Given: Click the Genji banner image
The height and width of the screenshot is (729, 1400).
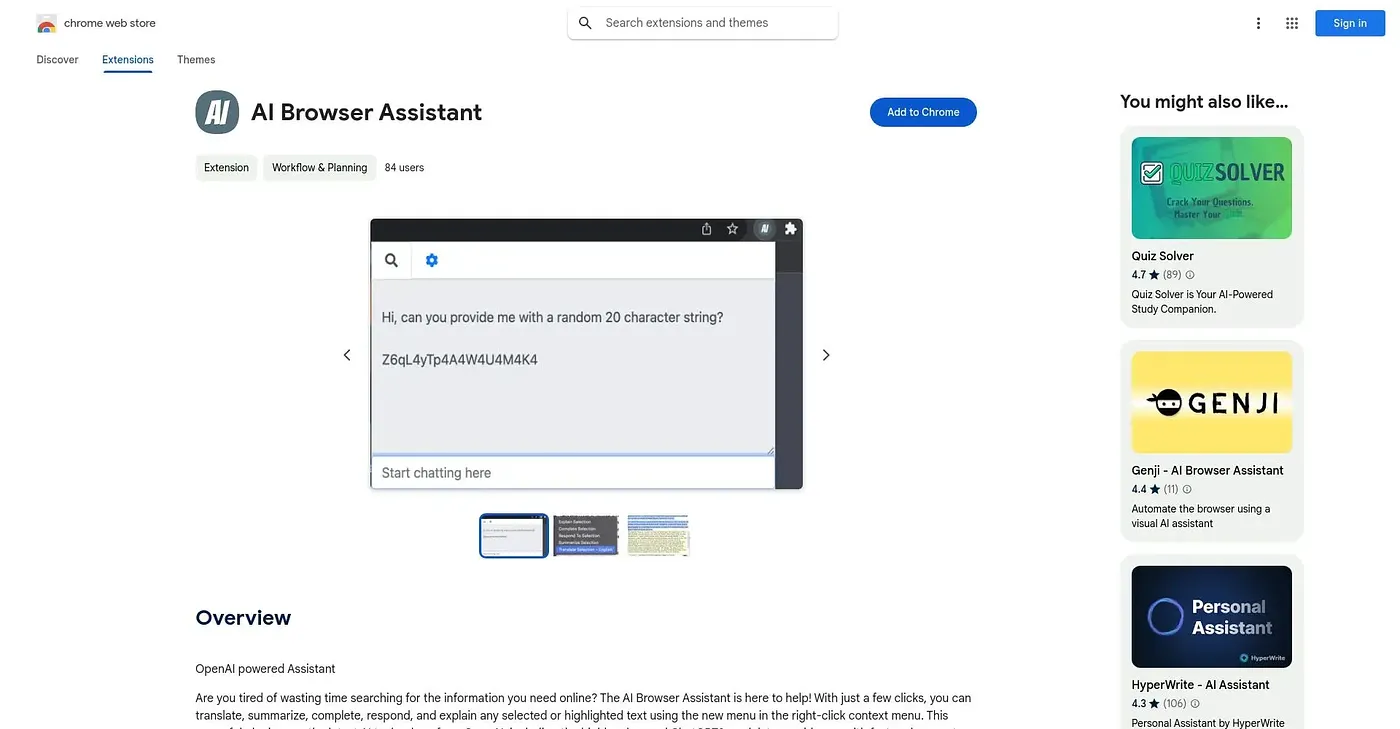Looking at the screenshot, I should click(x=1212, y=402).
